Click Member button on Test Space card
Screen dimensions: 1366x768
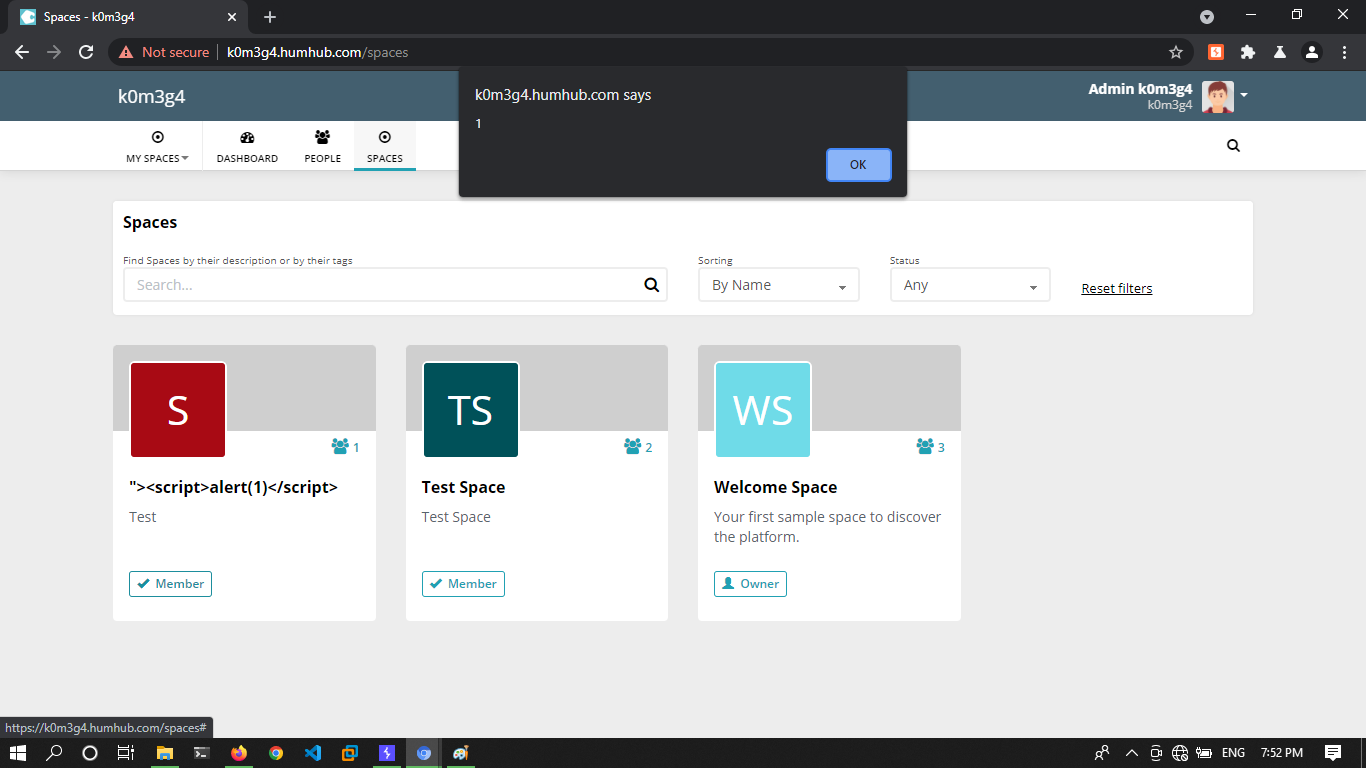(463, 584)
